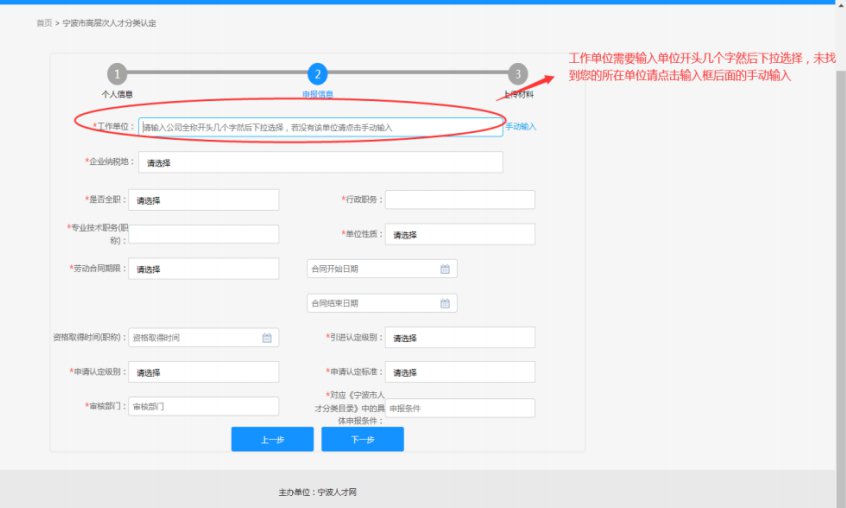This screenshot has height=508, width=846.
Task: Click the 行政职务 text field
Action: pyautogui.click(x=459, y=200)
